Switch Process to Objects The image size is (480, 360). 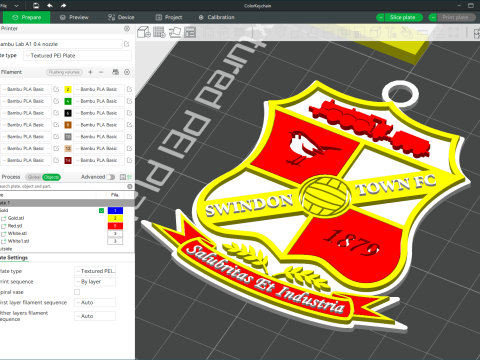tap(51, 177)
